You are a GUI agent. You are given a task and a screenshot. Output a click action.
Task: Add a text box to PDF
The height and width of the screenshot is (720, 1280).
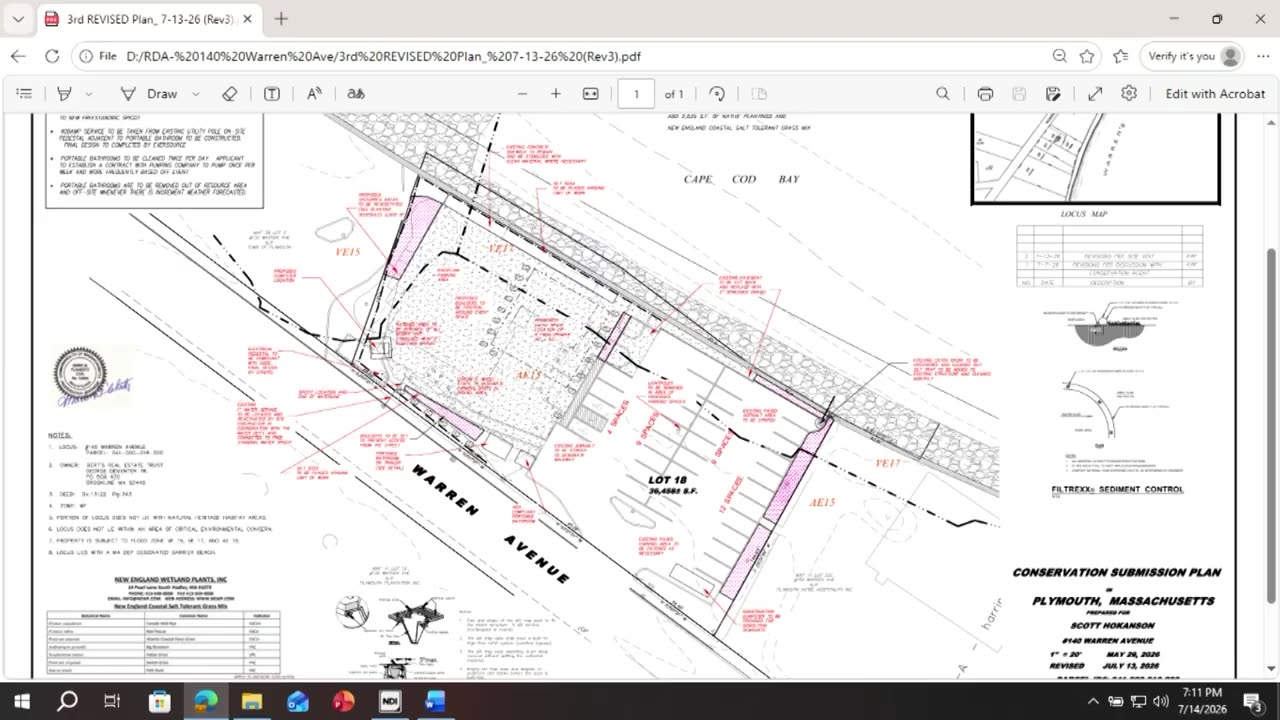coord(272,94)
